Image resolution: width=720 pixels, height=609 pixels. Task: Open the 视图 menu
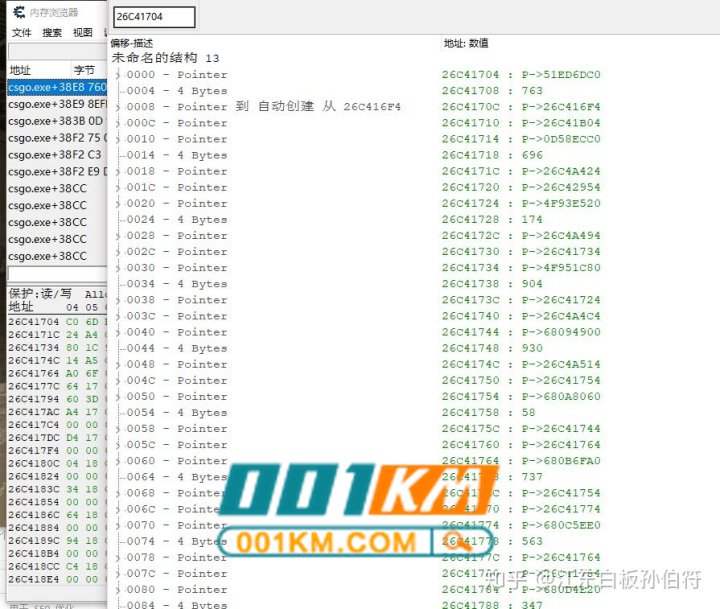click(83, 33)
